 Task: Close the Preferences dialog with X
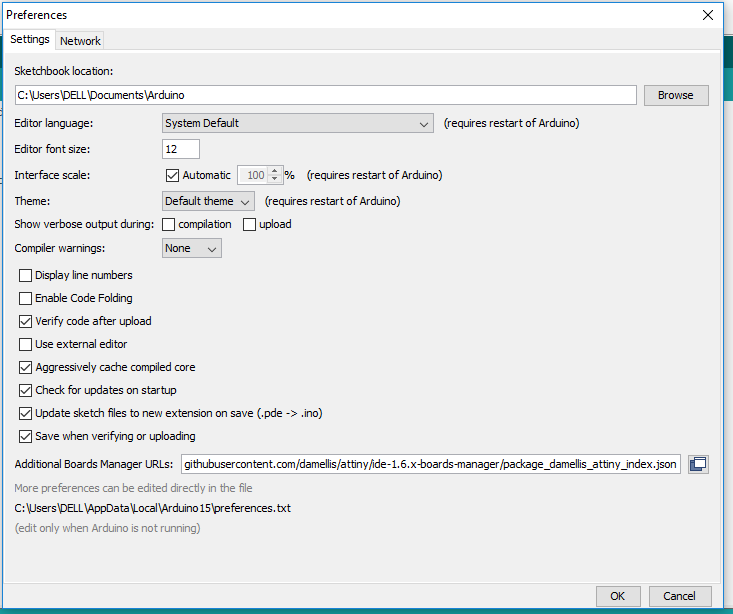(708, 15)
